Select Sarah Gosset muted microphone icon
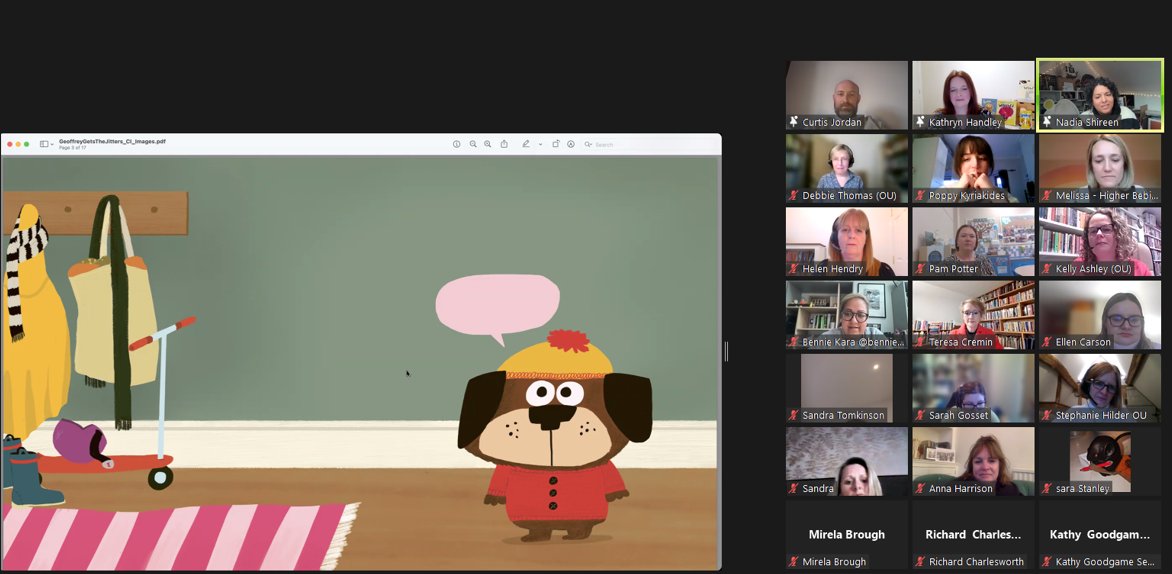Viewport: 1172px width, 574px height. point(920,415)
